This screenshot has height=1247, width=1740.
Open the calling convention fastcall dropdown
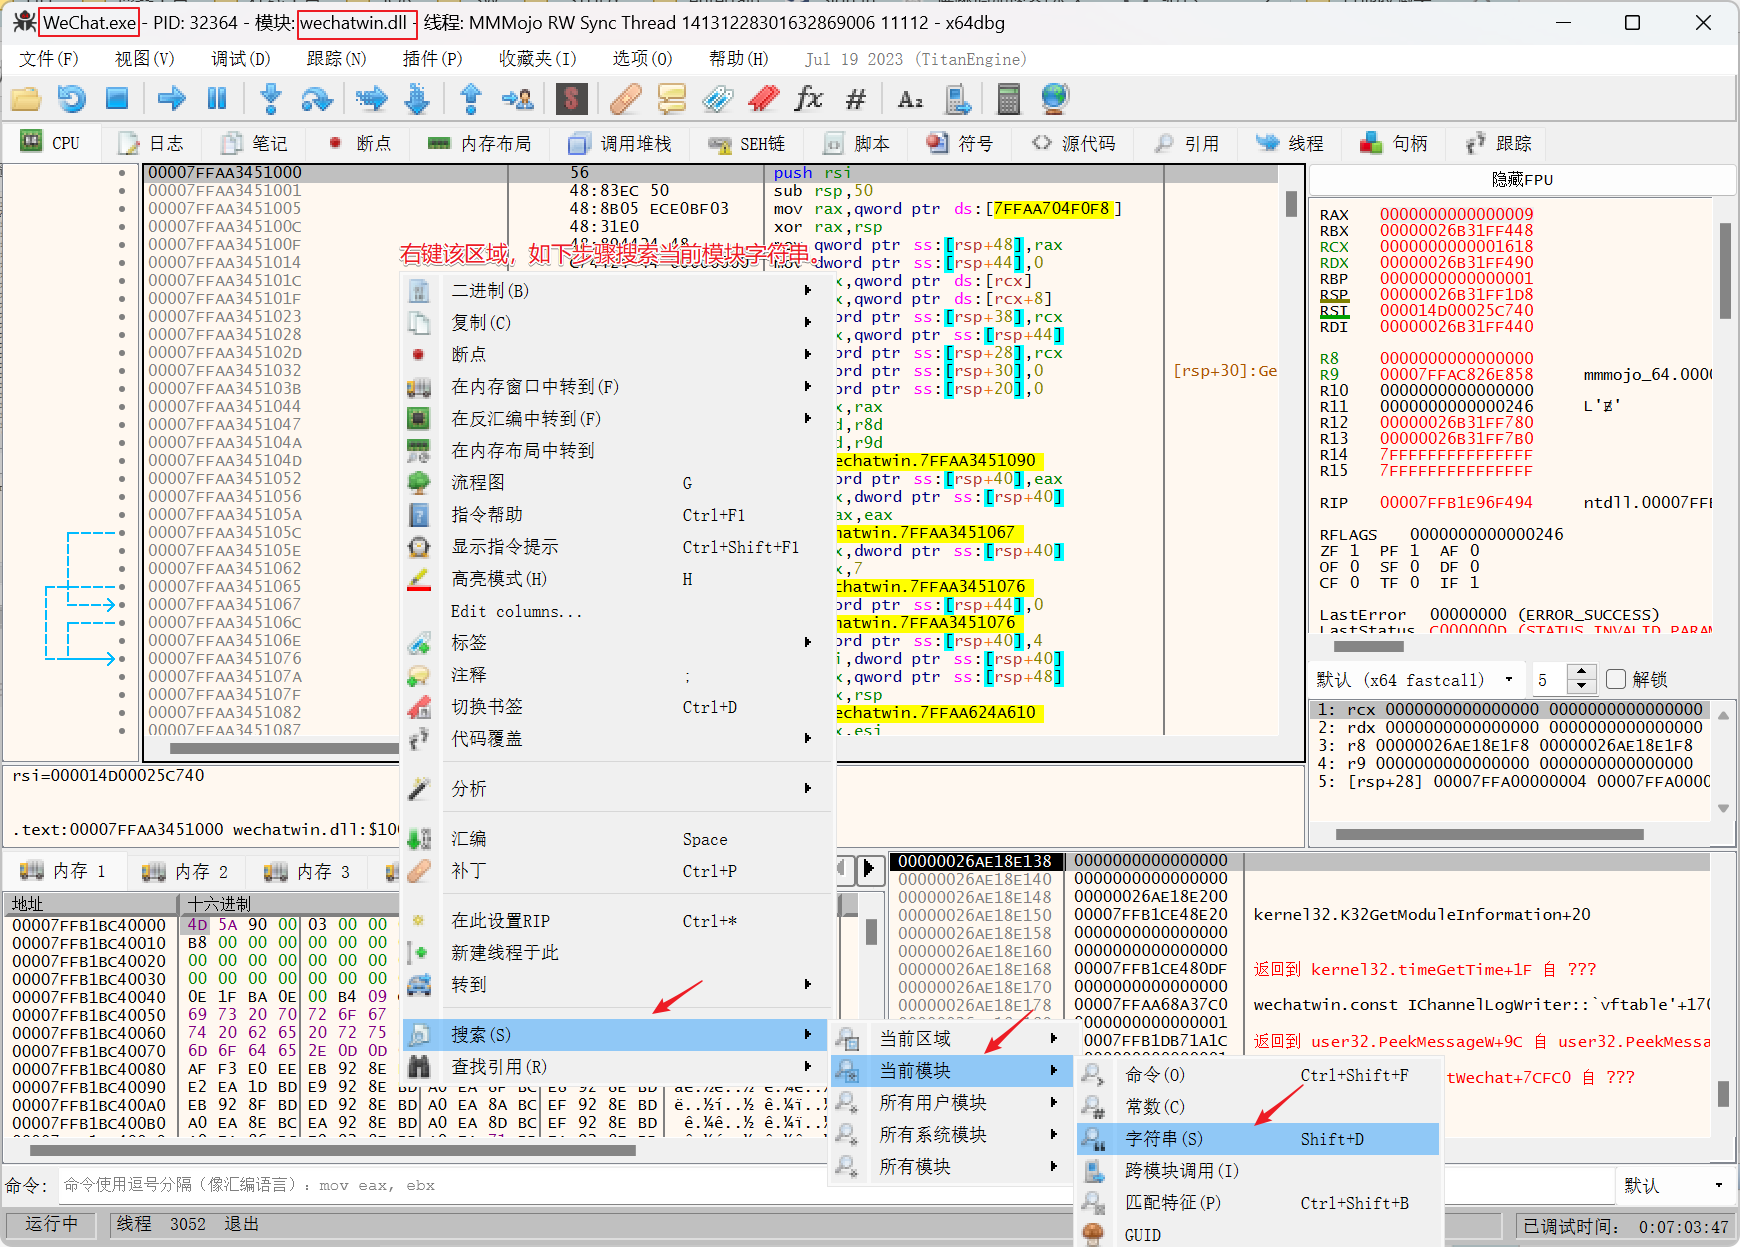click(x=1416, y=680)
